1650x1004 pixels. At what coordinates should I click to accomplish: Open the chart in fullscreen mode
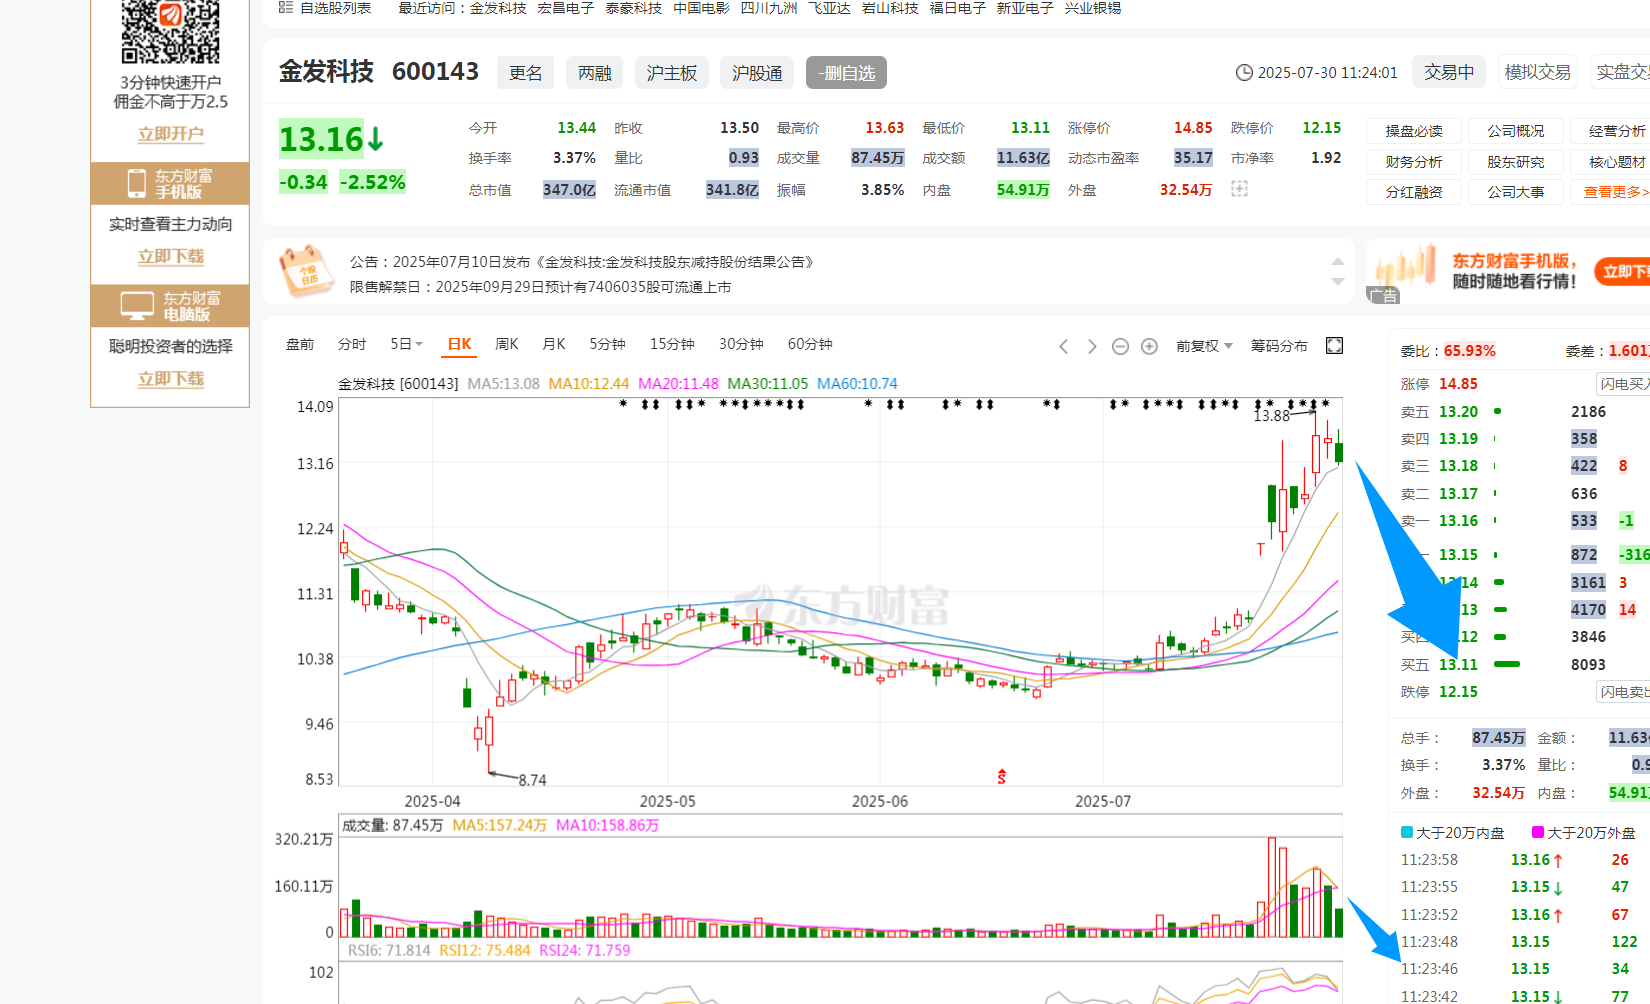1334,345
